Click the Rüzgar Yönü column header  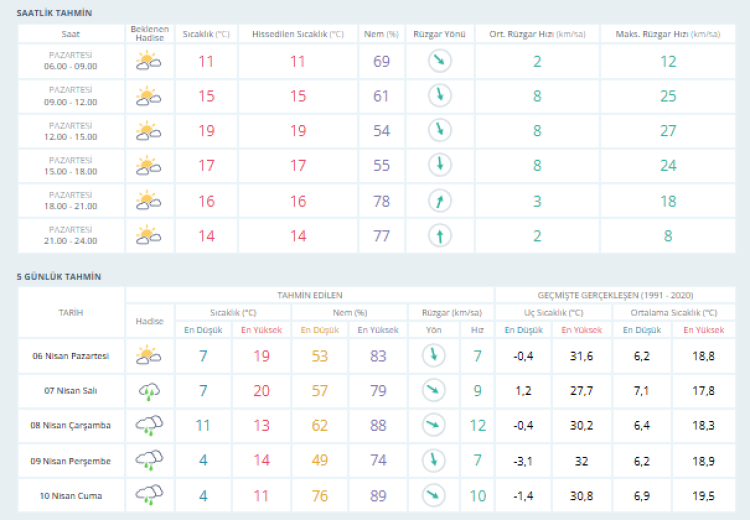[438, 33]
